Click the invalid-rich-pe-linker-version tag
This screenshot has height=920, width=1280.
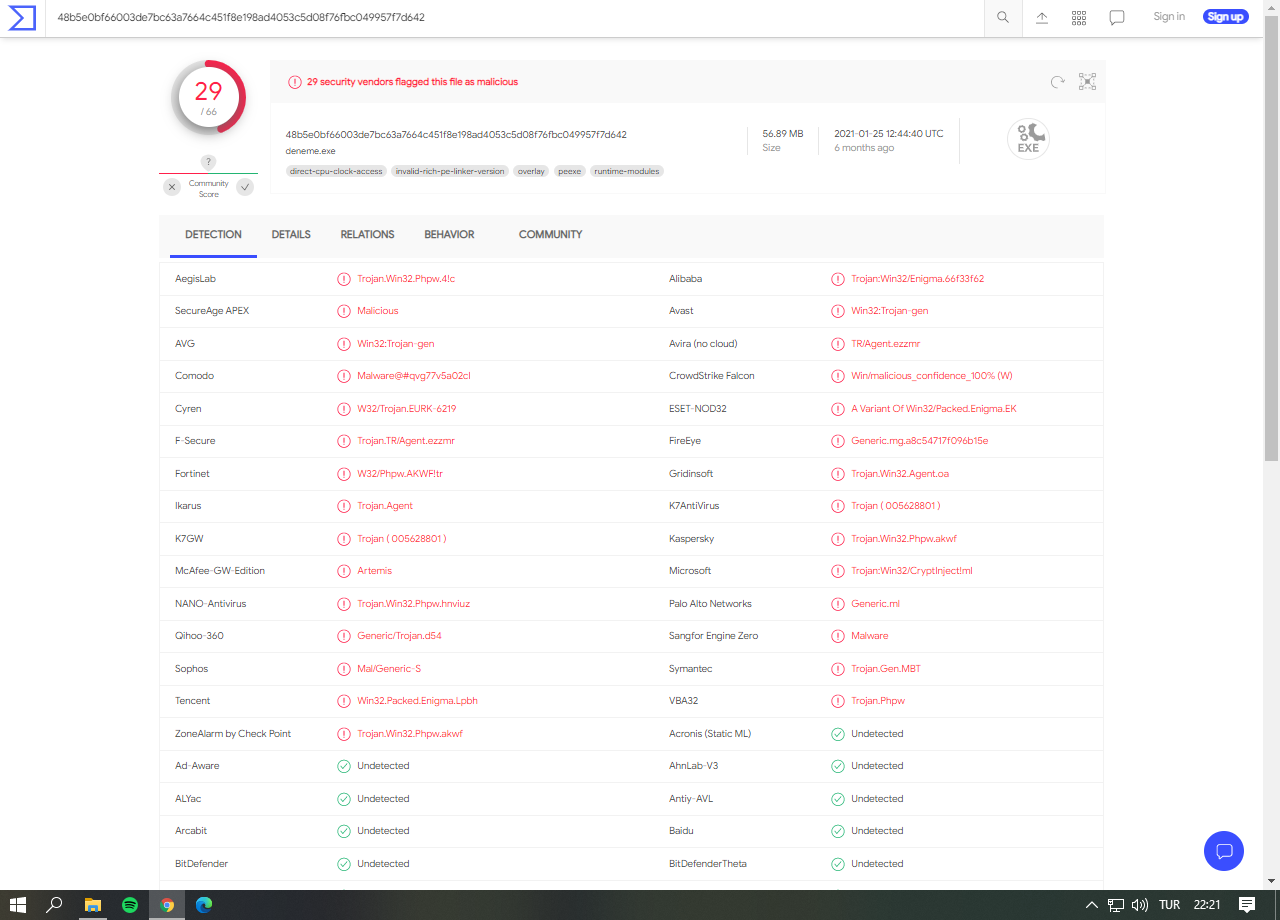pos(450,171)
